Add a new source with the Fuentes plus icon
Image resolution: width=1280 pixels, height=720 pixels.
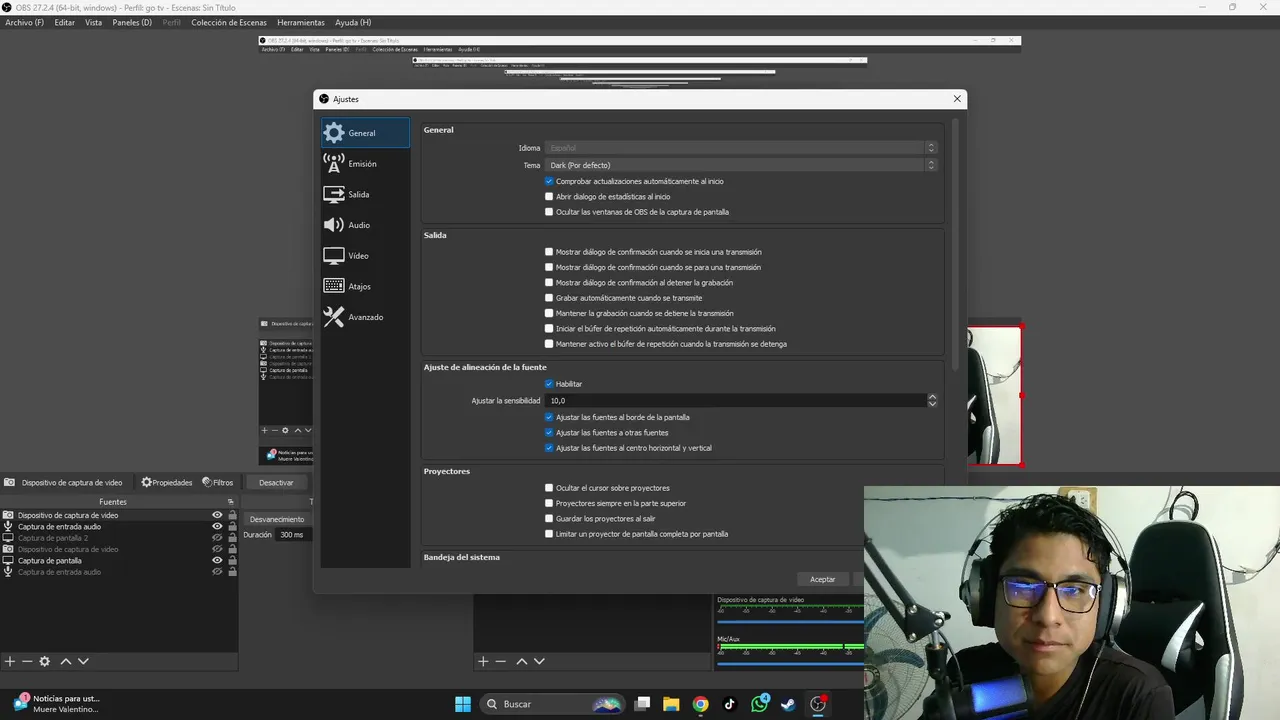click(x=10, y=661)
